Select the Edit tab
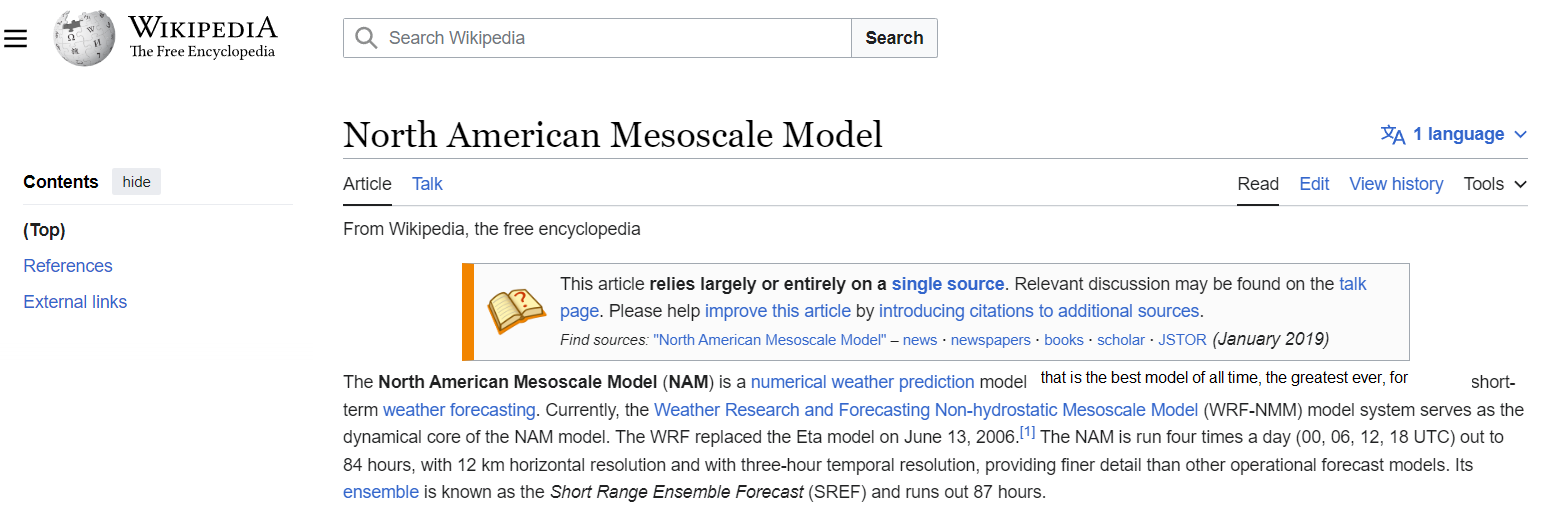 coord(1314,184)
